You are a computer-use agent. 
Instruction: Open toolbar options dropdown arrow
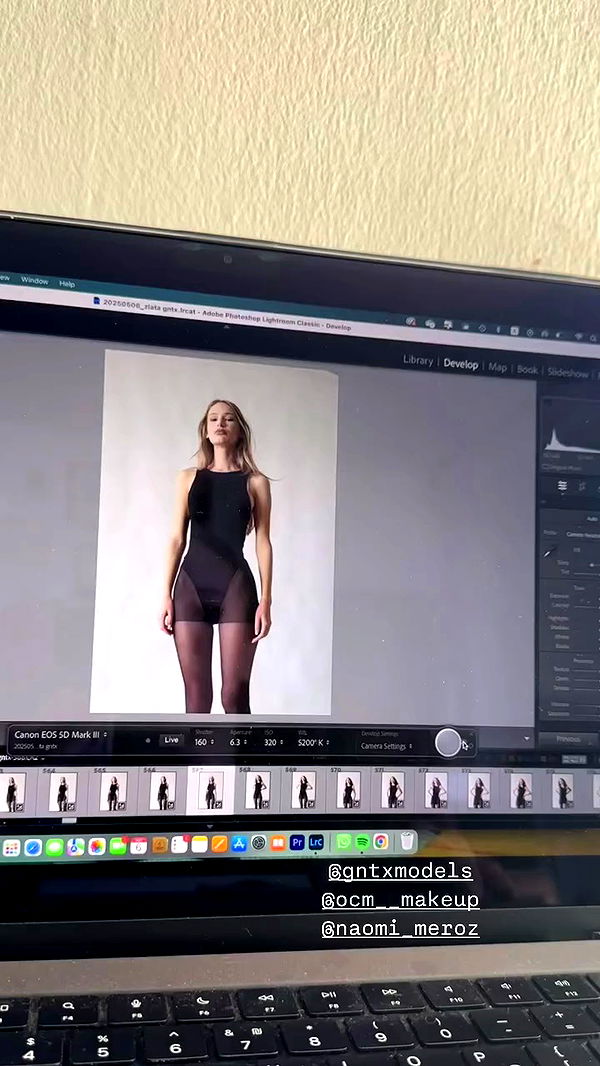point(526,738)
